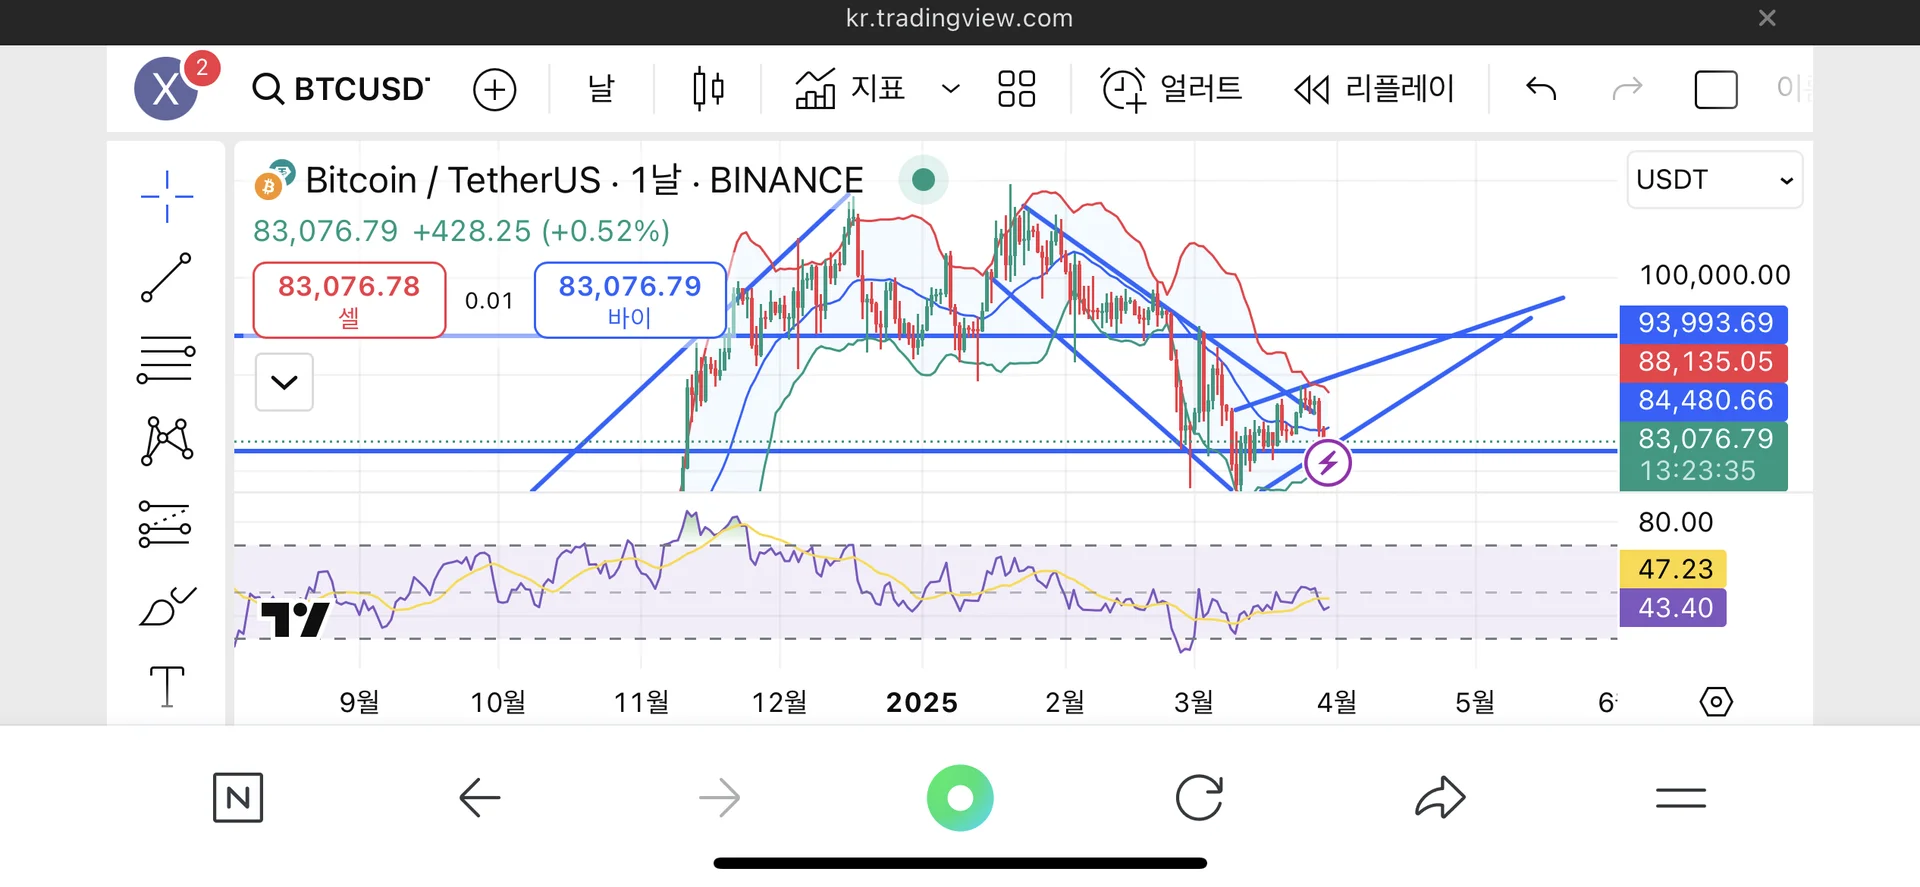Open the 지표 indicators menu
The height and width of the screenshot is (887, 1920).
coord(850,89)
